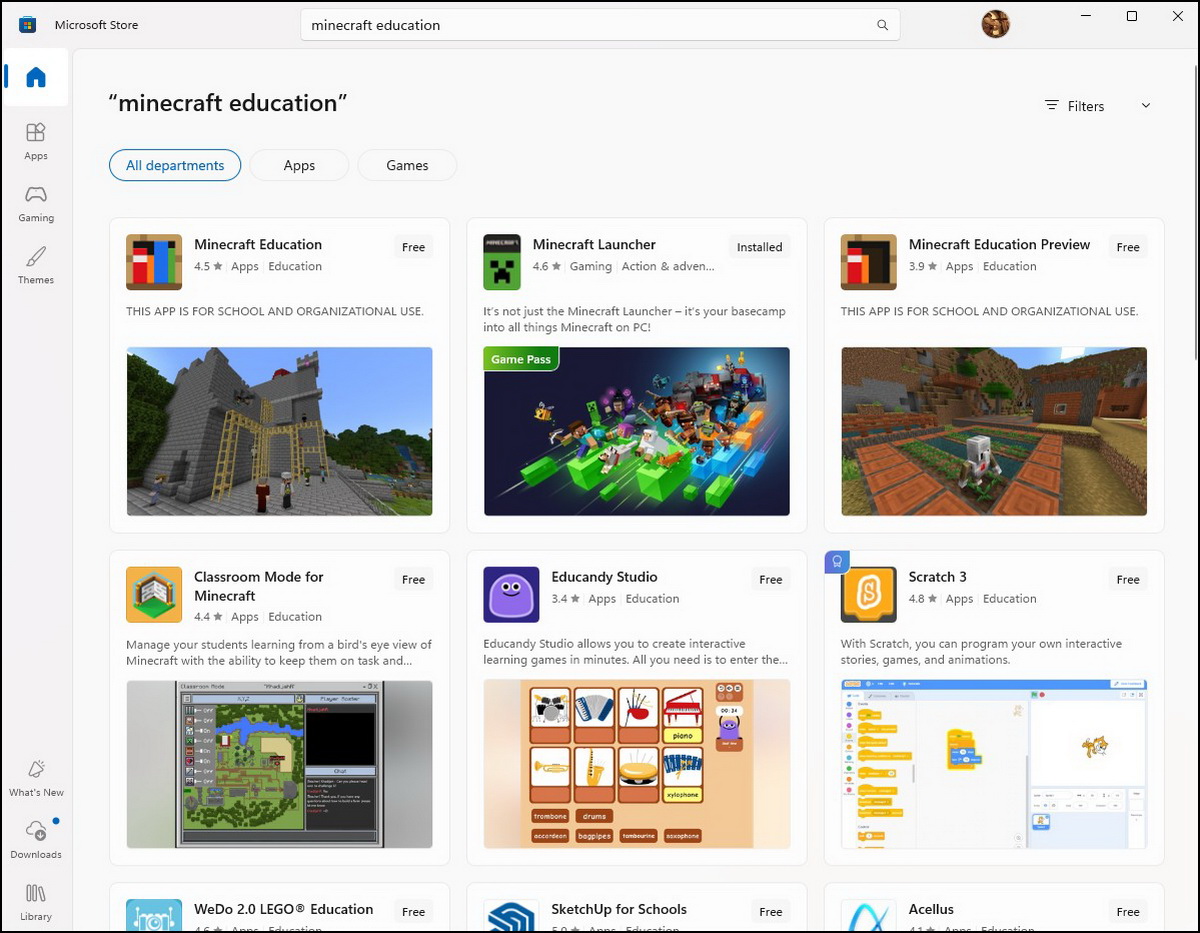The image size is (1200, 933).
Task: Click Free button on Acellus
Action: pos(1128,912)
